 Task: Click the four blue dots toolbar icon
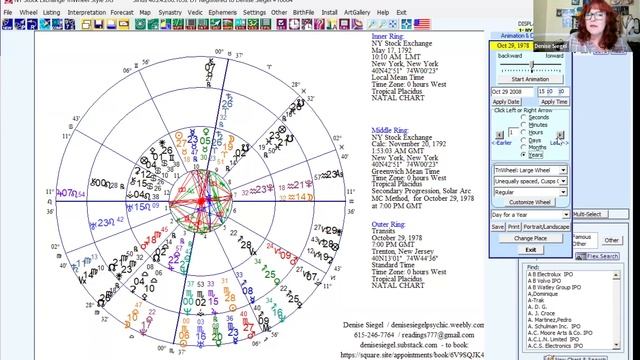tap(393, 24)
